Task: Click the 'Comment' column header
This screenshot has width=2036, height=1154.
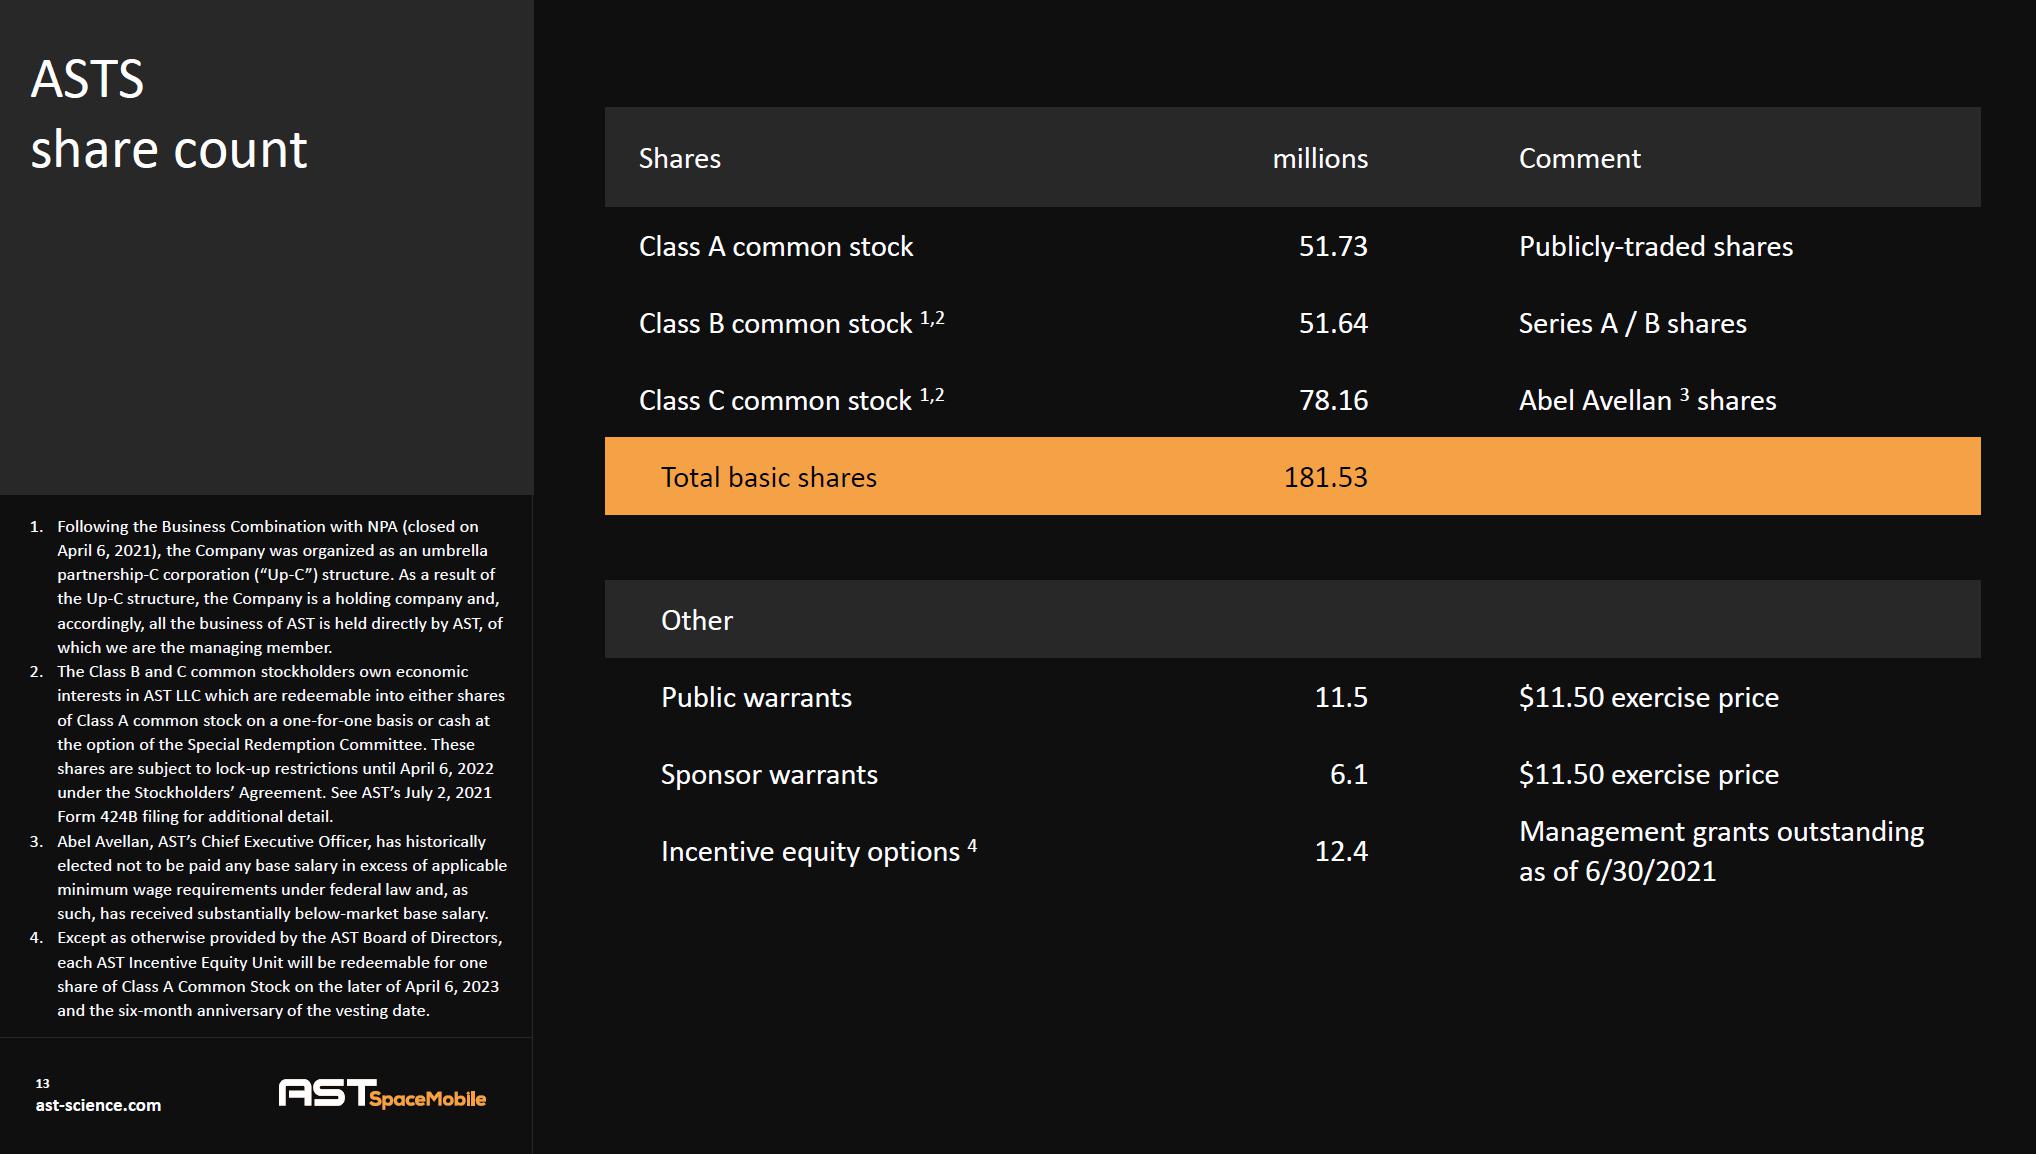Action: click(1580, 158)
